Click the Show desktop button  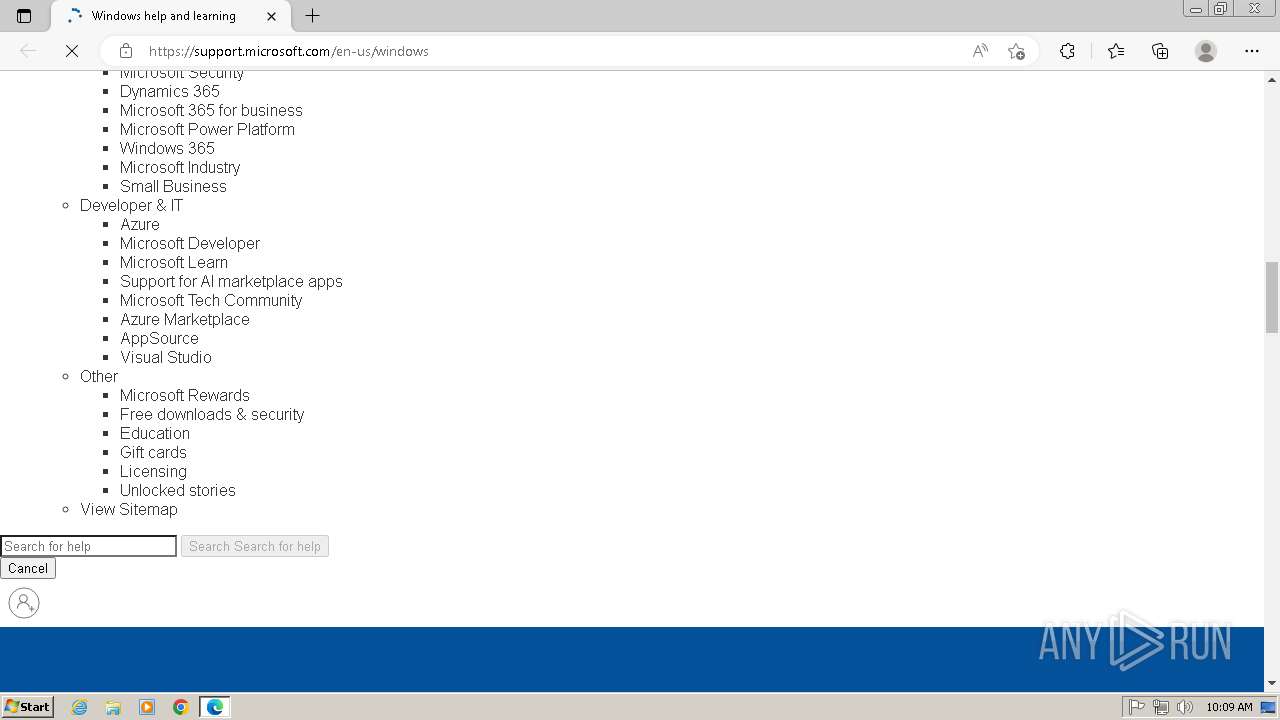coord(1269,707)
